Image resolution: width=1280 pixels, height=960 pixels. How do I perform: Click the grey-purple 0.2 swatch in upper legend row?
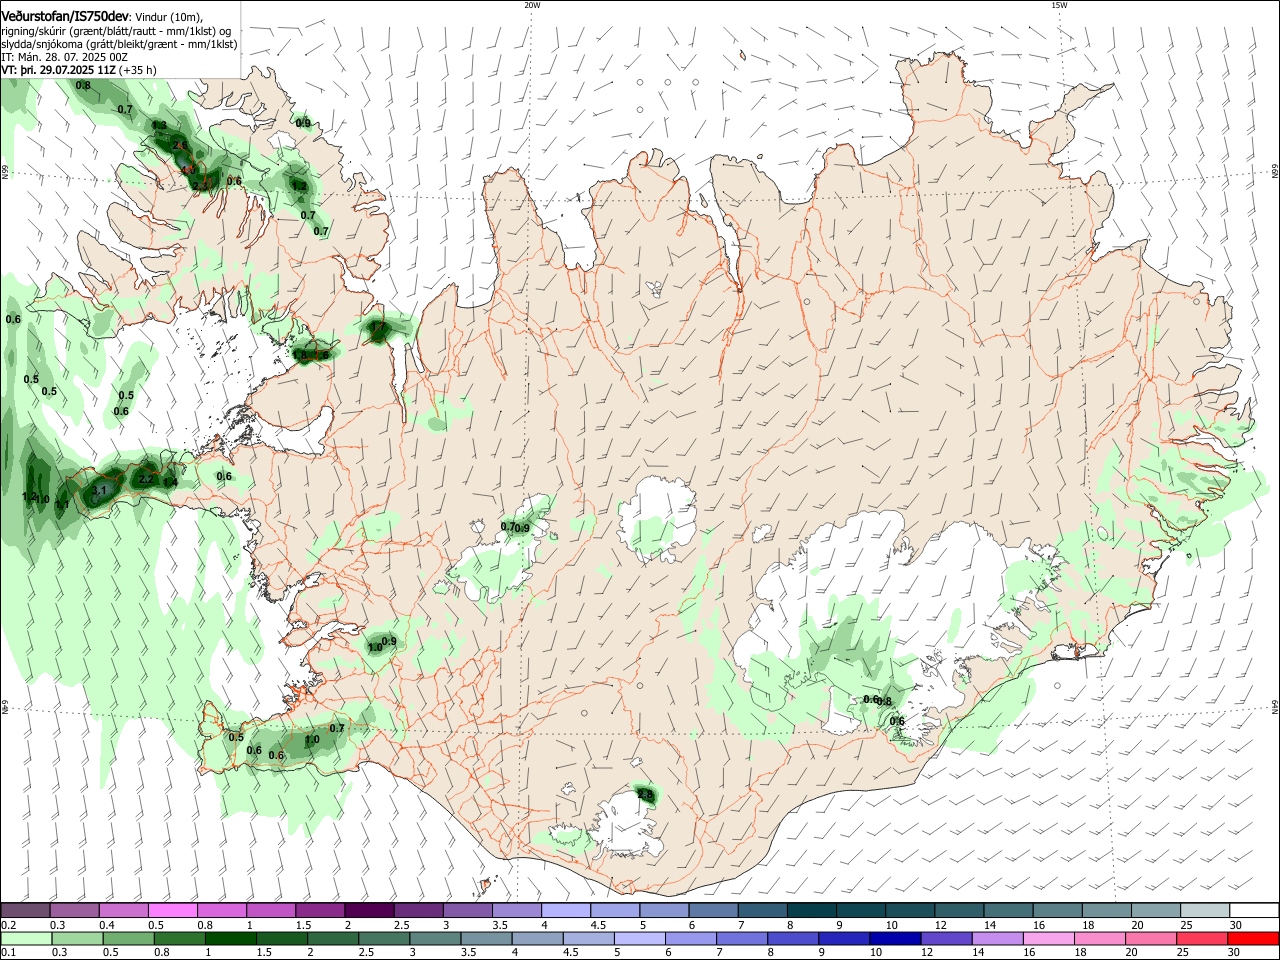(25, 911)
